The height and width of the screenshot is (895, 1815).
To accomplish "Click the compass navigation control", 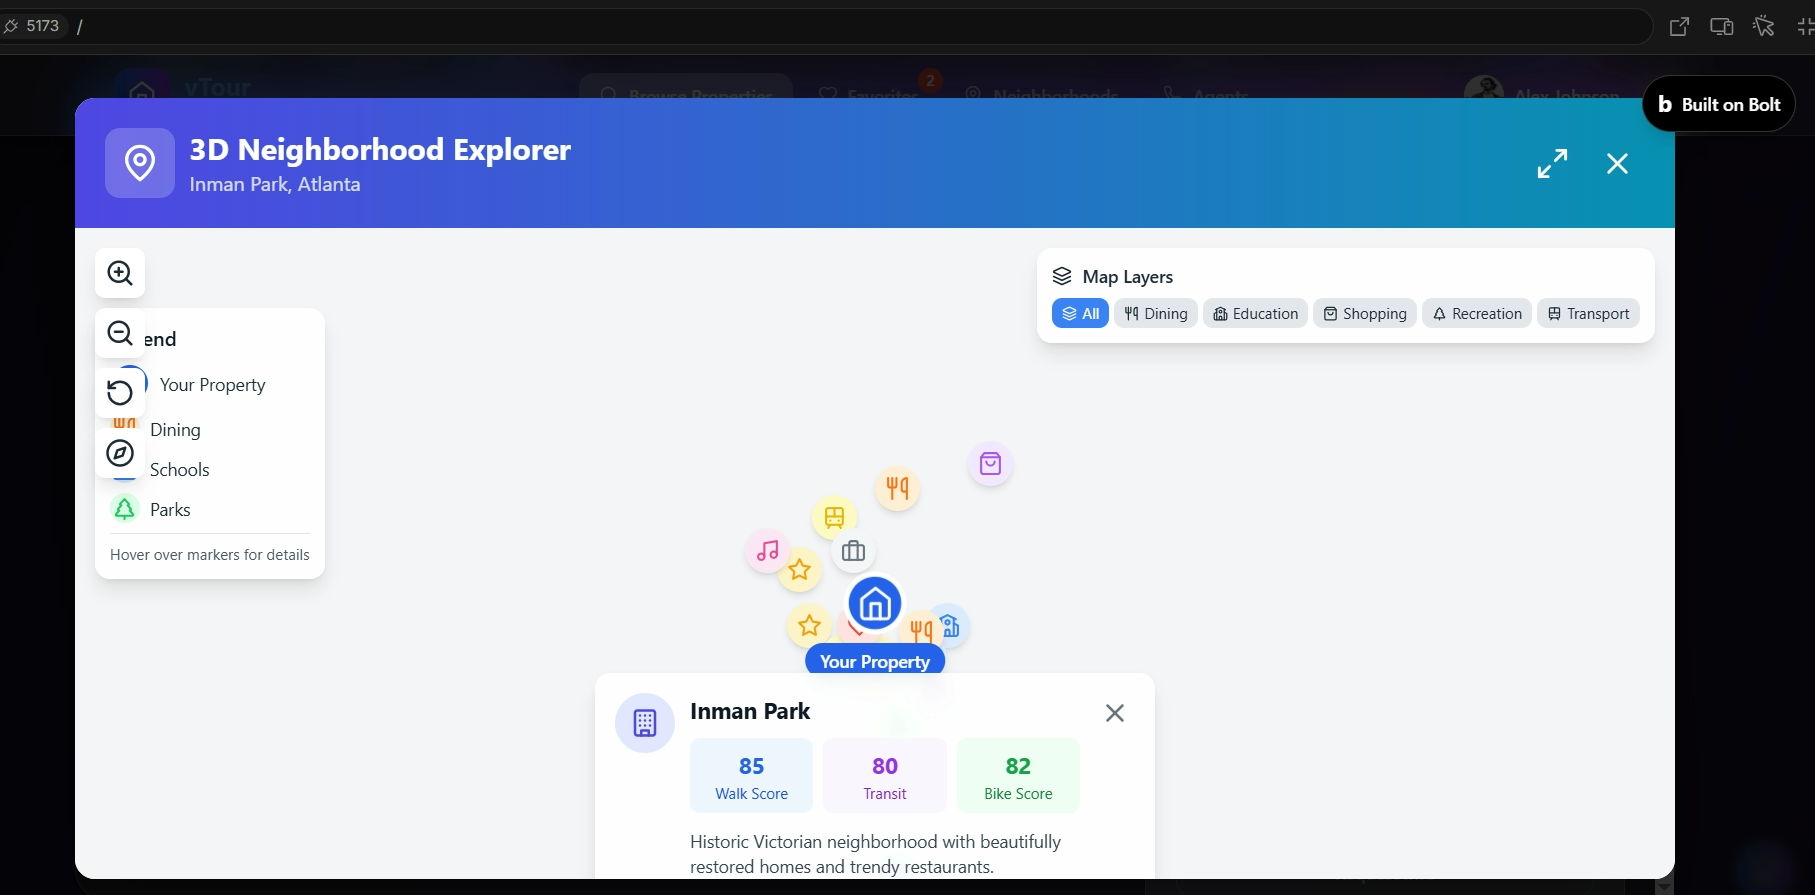I will 120,453.
